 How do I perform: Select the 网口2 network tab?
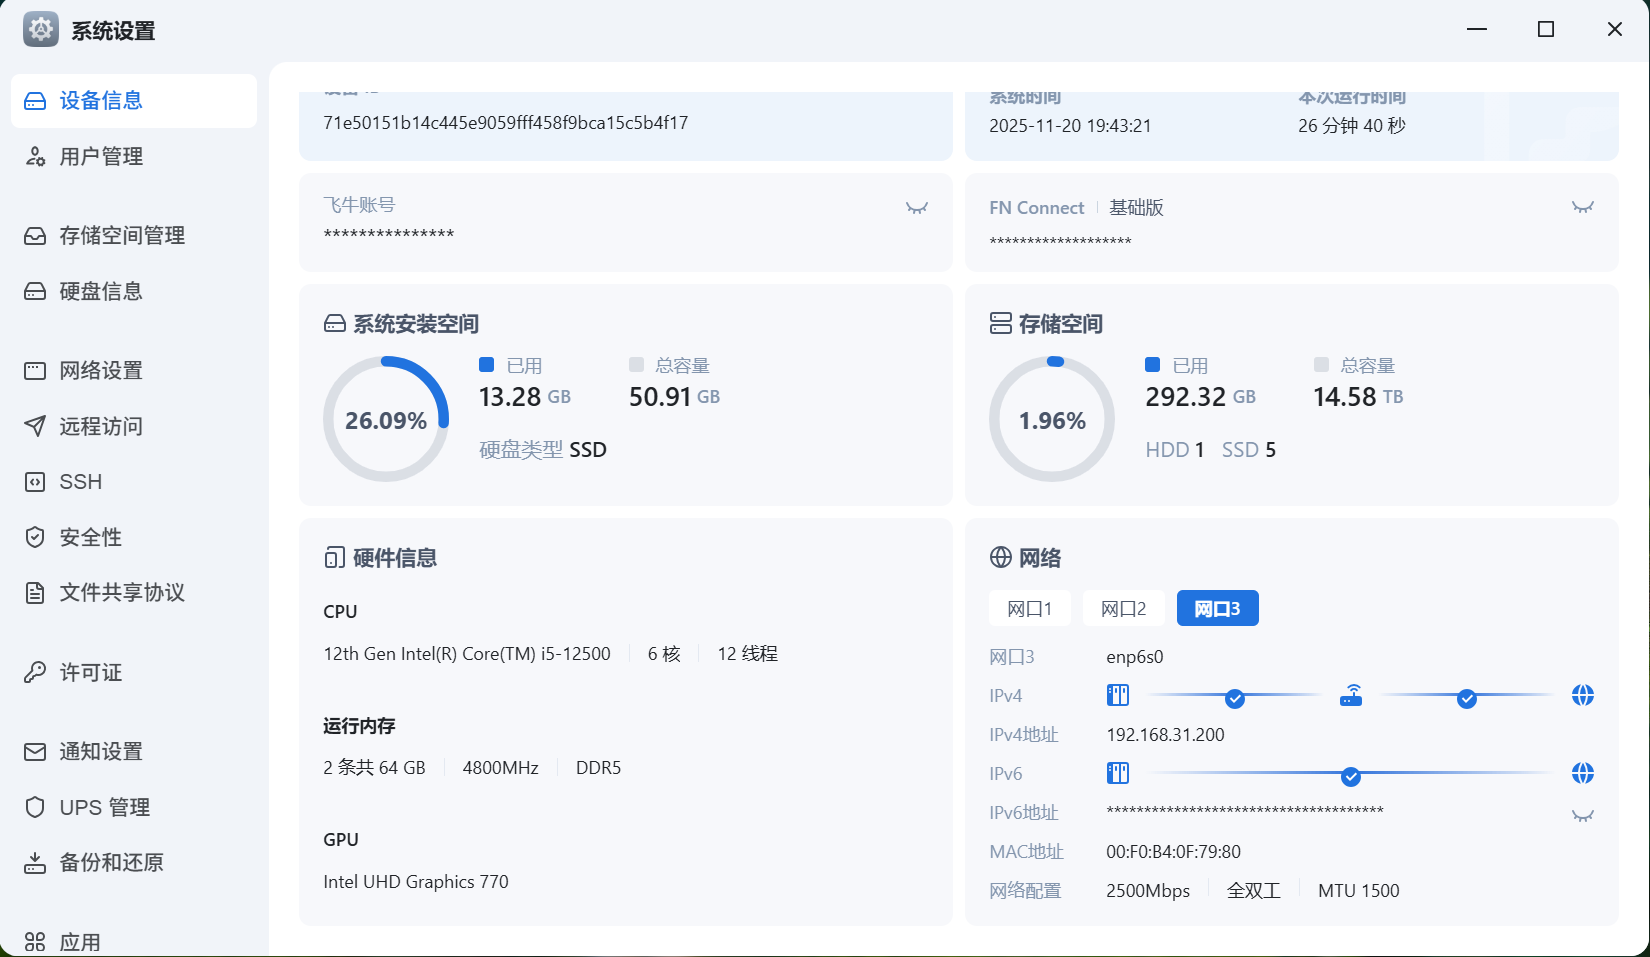(x=1123, y=608)
